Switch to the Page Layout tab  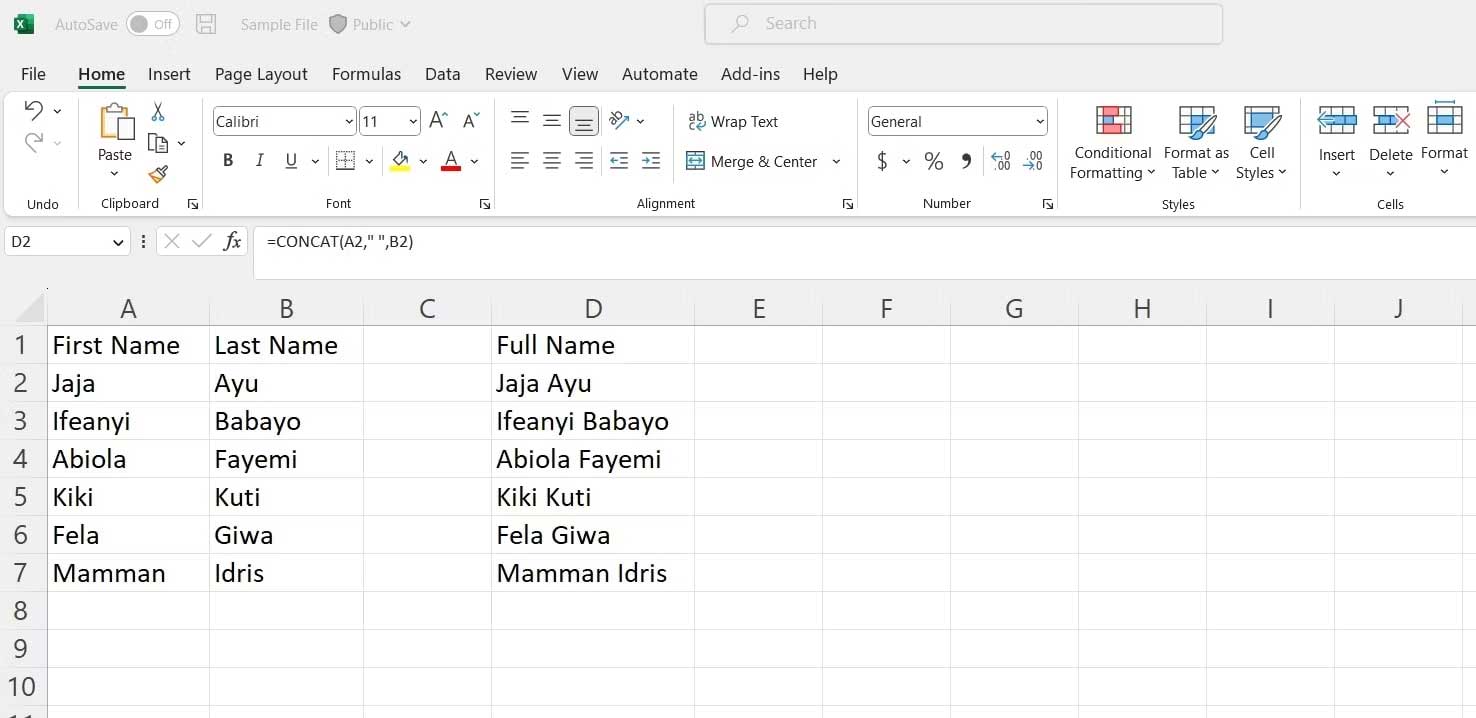pyautogui.click(x=261, y=74)
